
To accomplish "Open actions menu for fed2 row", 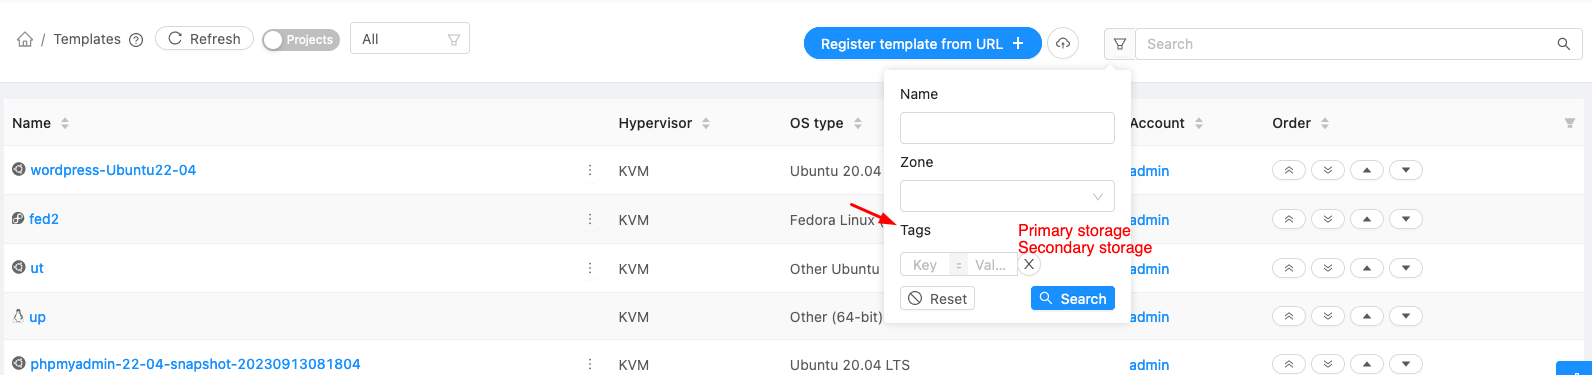I will tap(590, 219).
